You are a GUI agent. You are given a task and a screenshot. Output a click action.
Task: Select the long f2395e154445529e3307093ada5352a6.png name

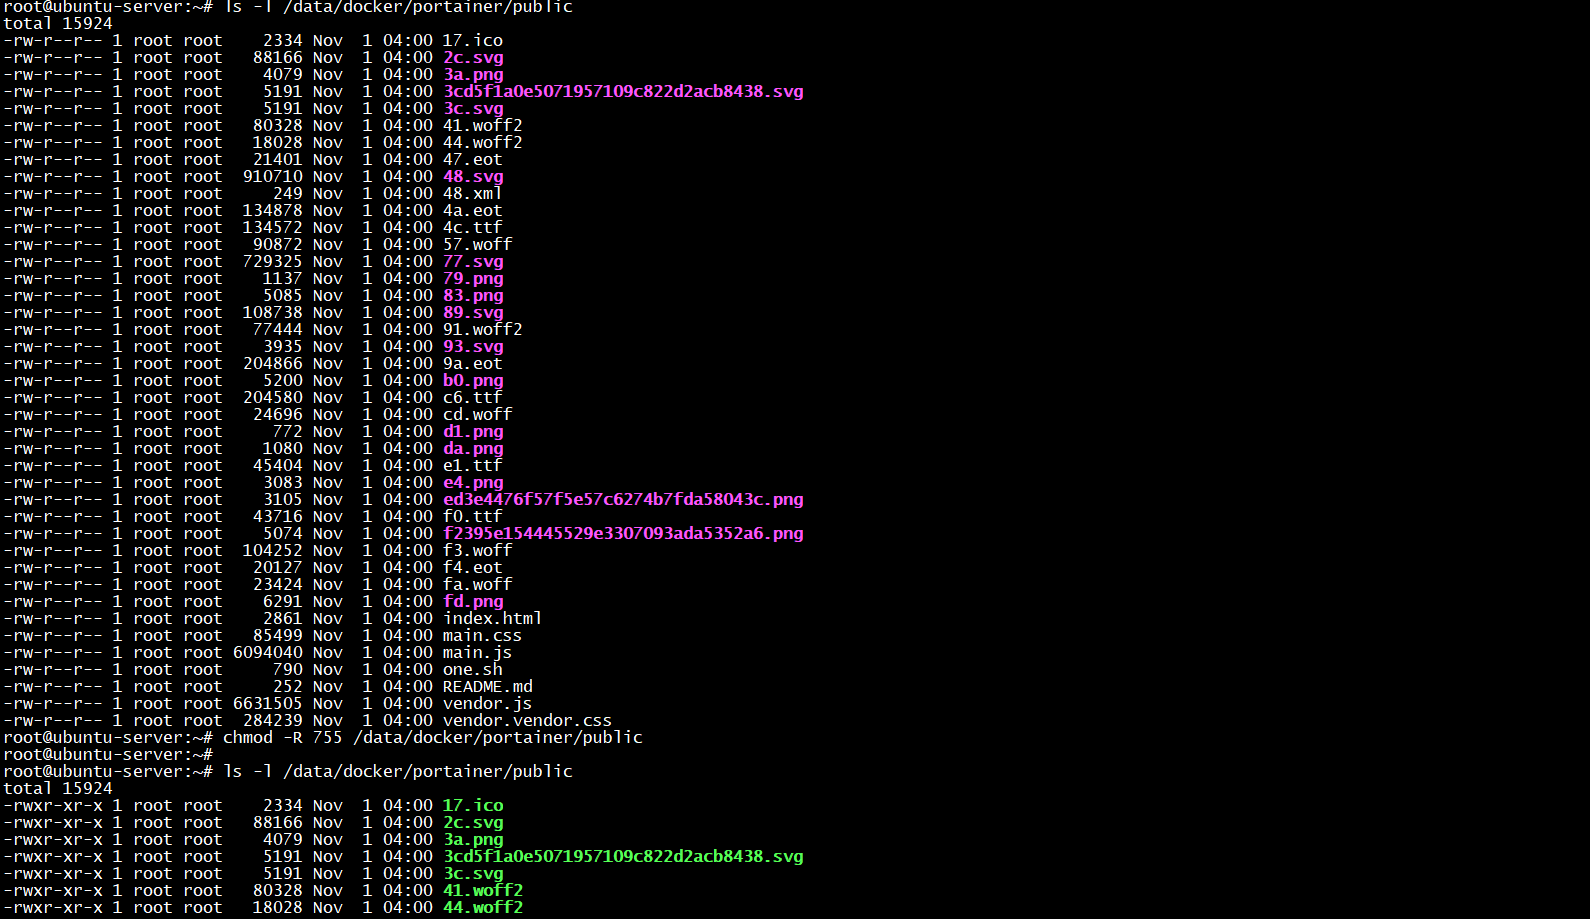pyautogui.click(x=623, y=533)
